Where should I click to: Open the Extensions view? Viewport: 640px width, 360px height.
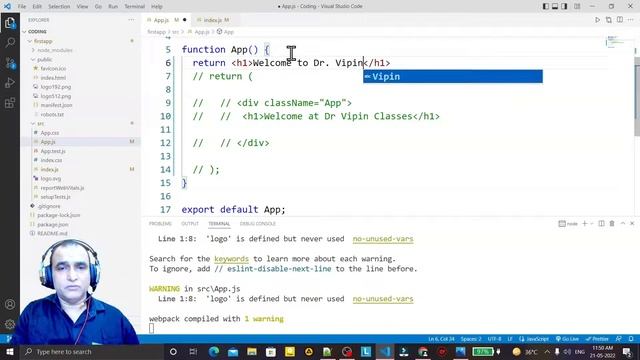click(10, 102)
